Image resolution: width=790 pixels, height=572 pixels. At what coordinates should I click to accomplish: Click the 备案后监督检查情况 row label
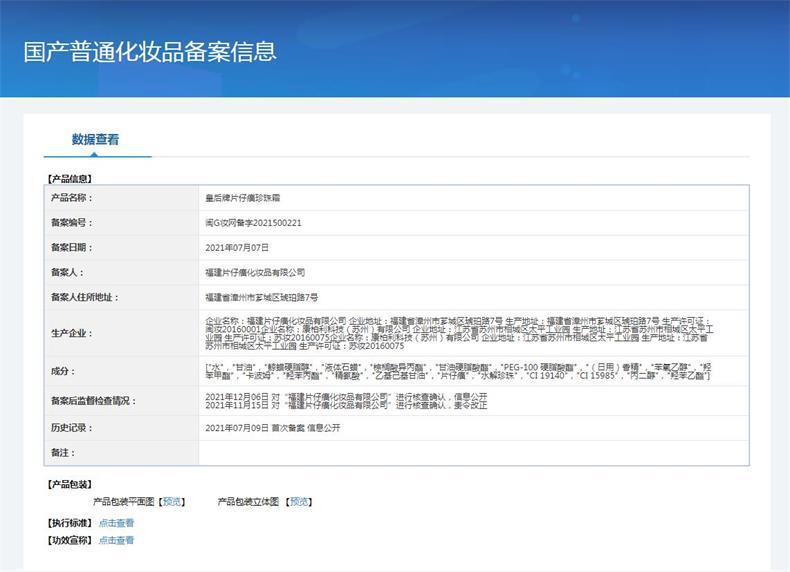coord(93,401)
